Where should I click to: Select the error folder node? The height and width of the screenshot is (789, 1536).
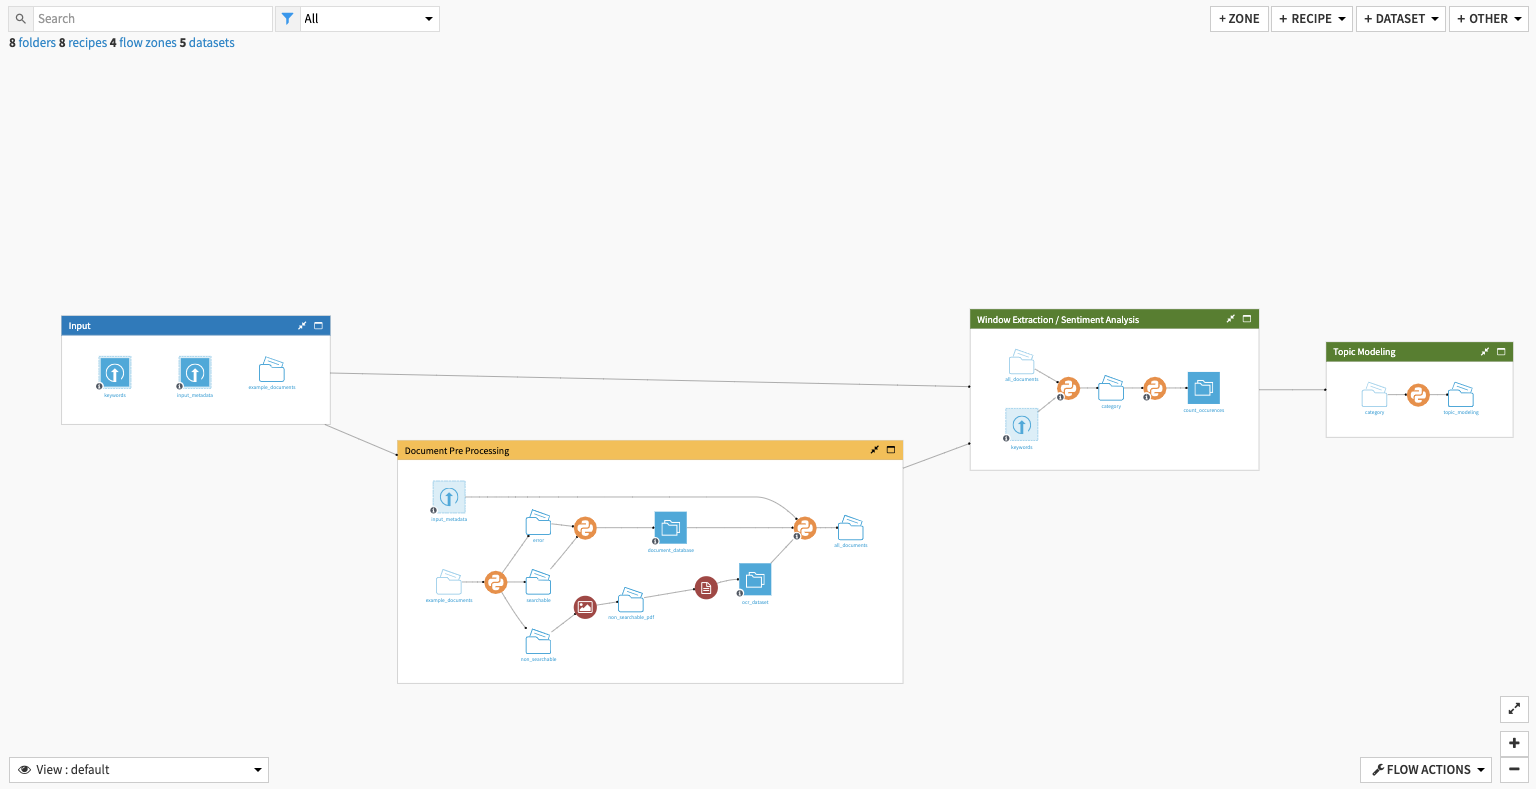coord(538,522)
